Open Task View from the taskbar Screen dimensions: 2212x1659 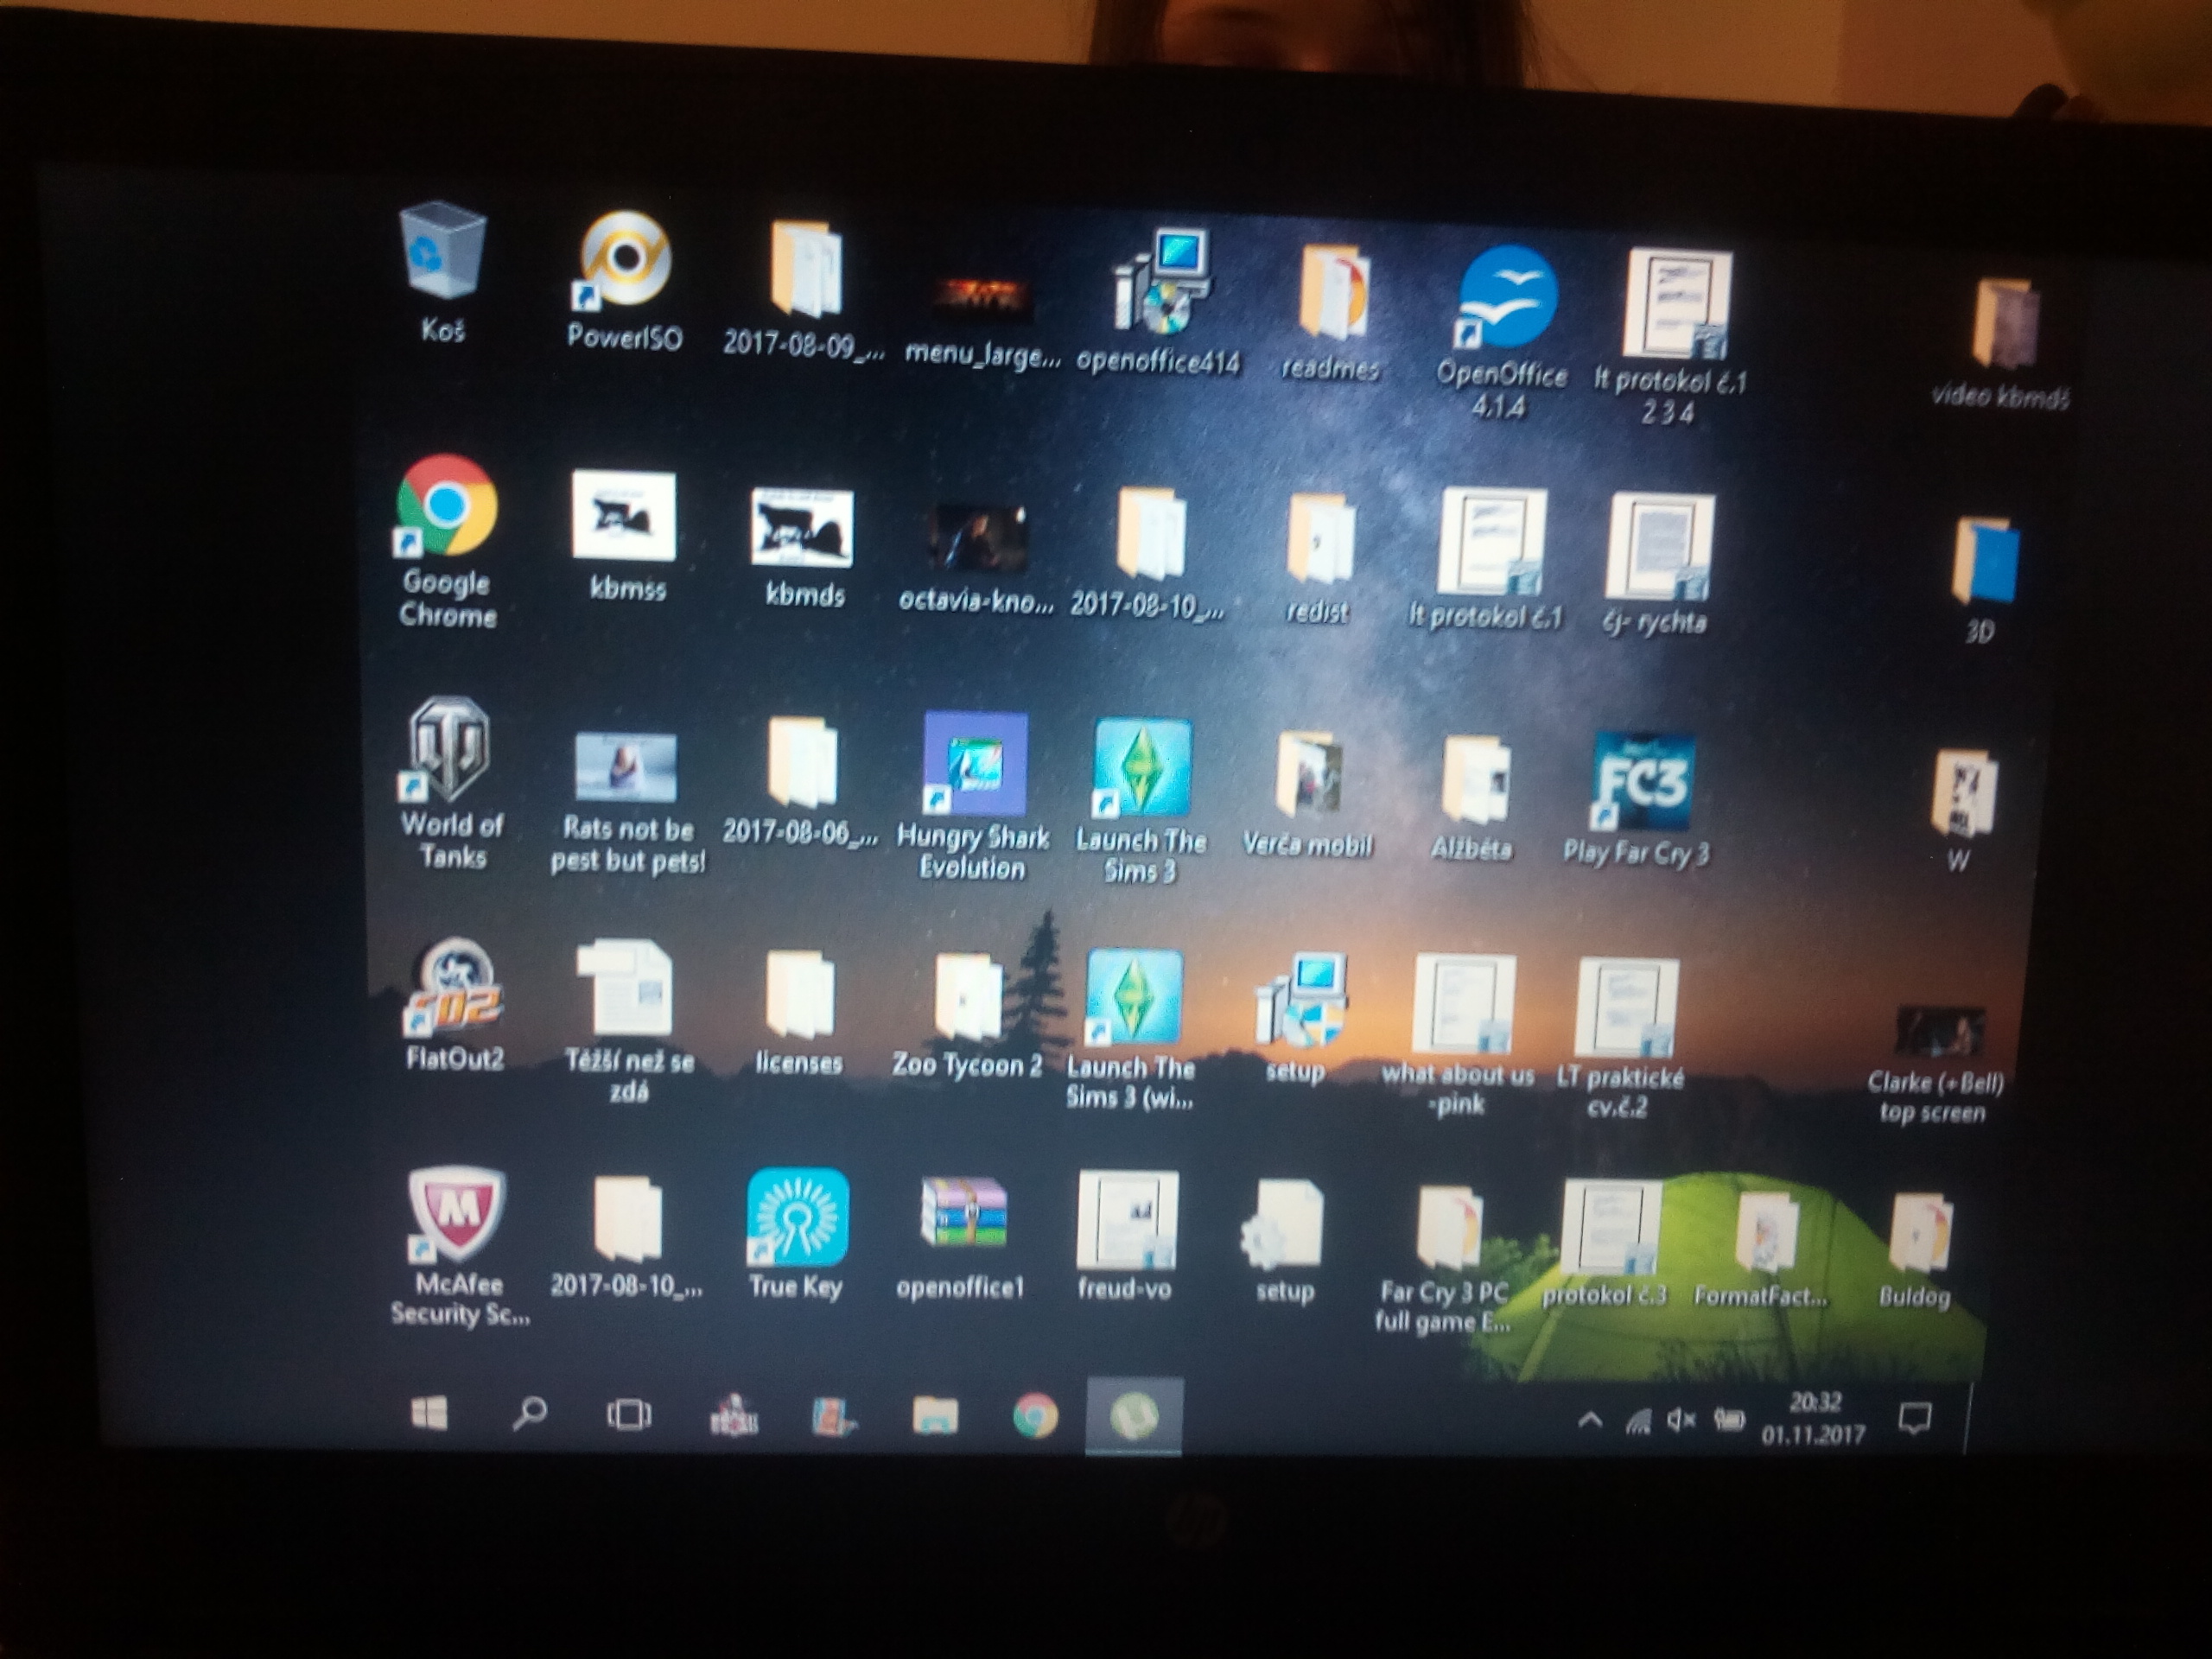[629, 1415]
